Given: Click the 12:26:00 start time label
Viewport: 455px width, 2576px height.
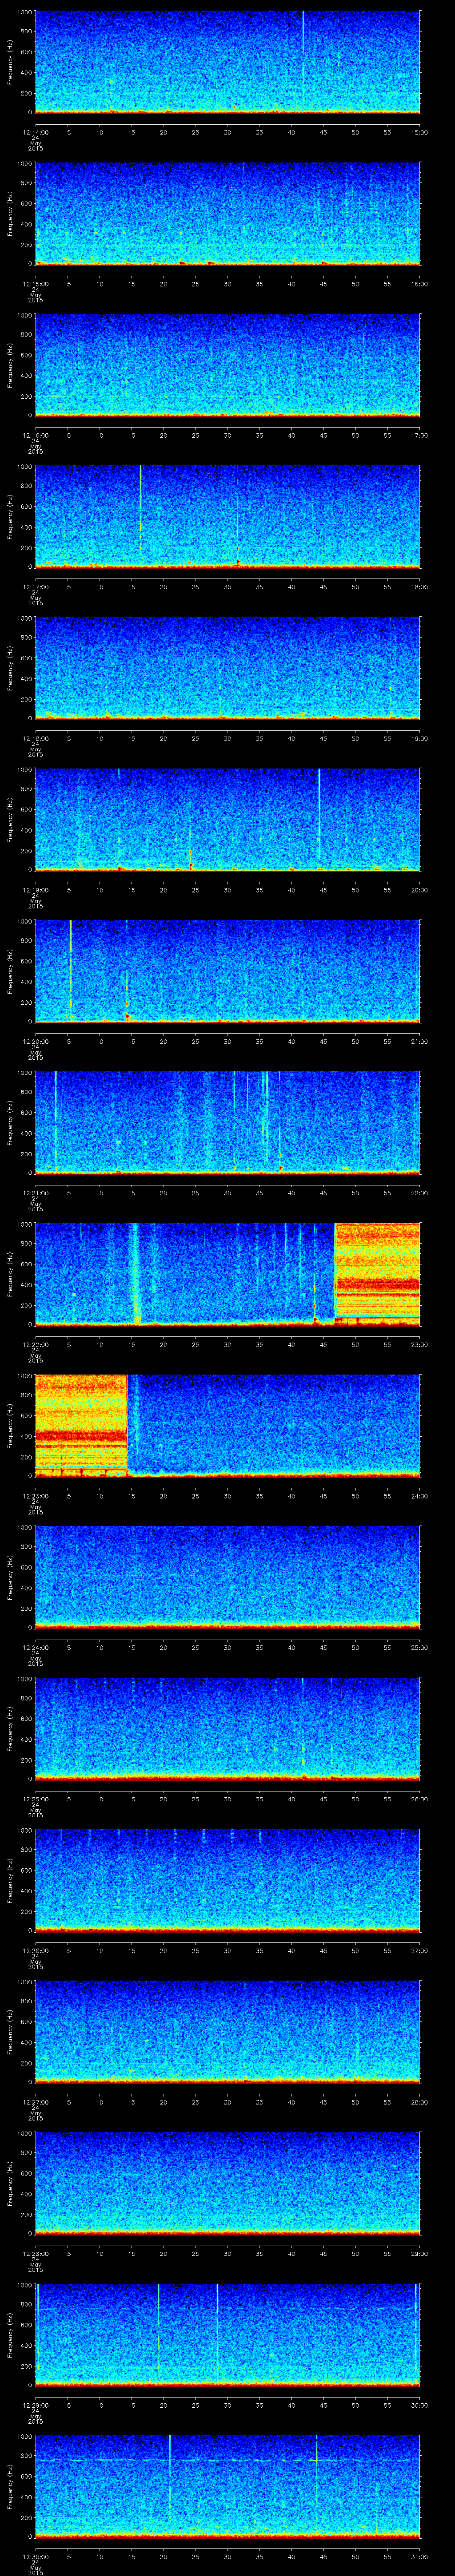Looking at the screenshot, I should [x=35, y=1950].
